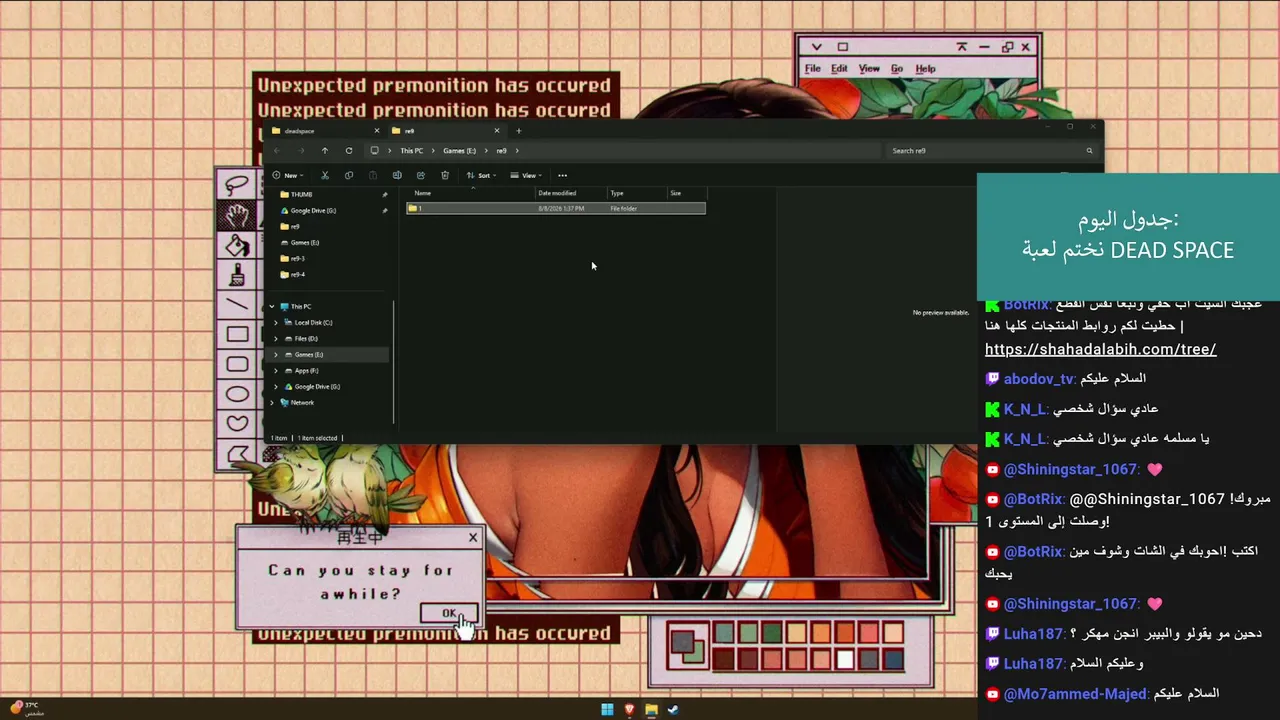Click the Type column header
Screen dimensions: 1280x720
[637, 193]
